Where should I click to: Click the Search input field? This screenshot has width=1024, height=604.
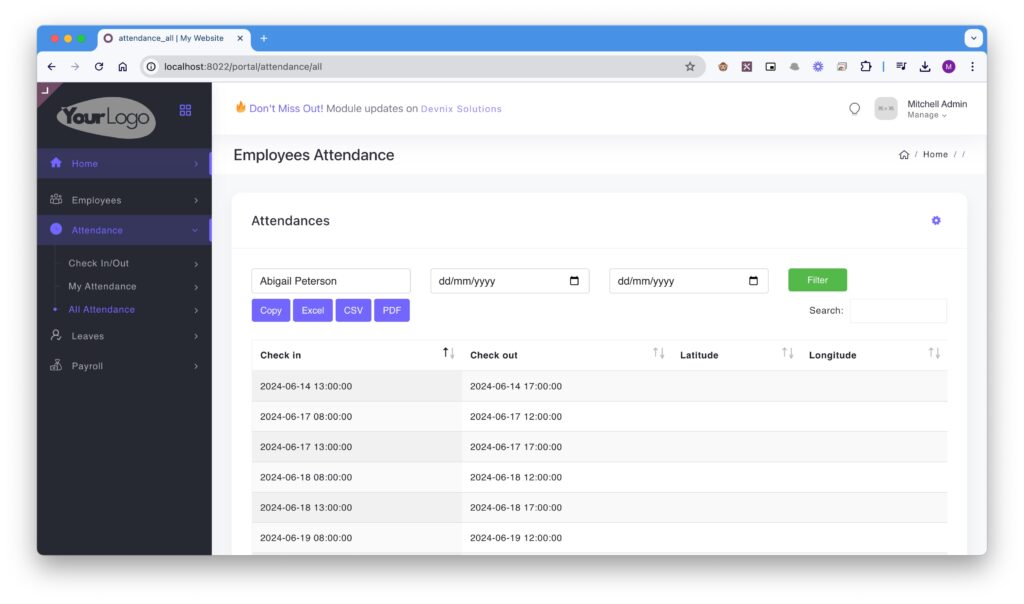pyautogui.click(x=897, y=311)
